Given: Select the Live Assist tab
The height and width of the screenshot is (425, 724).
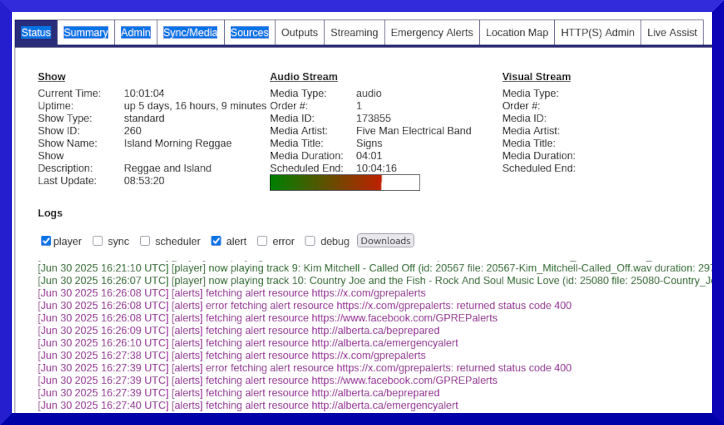Looking at the screenshot, I should click(672, 33).
